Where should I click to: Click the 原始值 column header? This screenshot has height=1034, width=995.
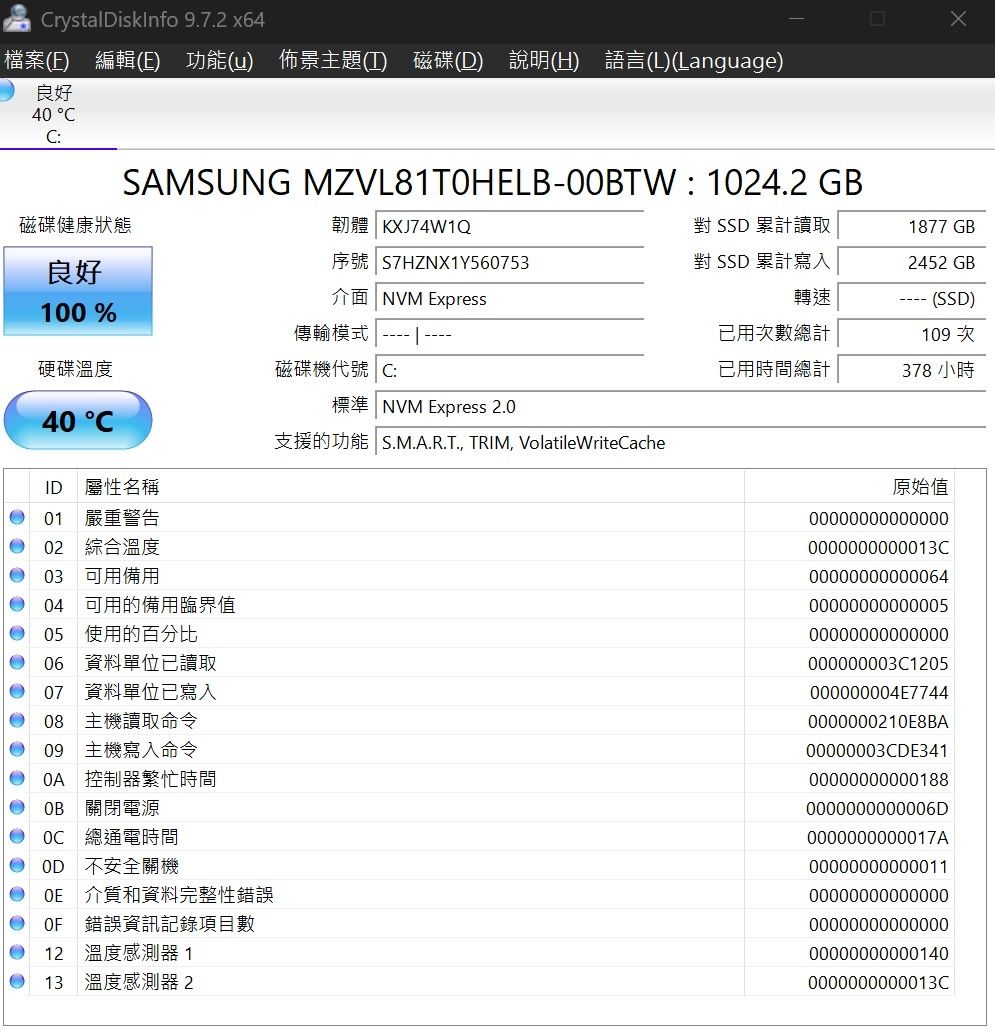(x=919, y=487)
